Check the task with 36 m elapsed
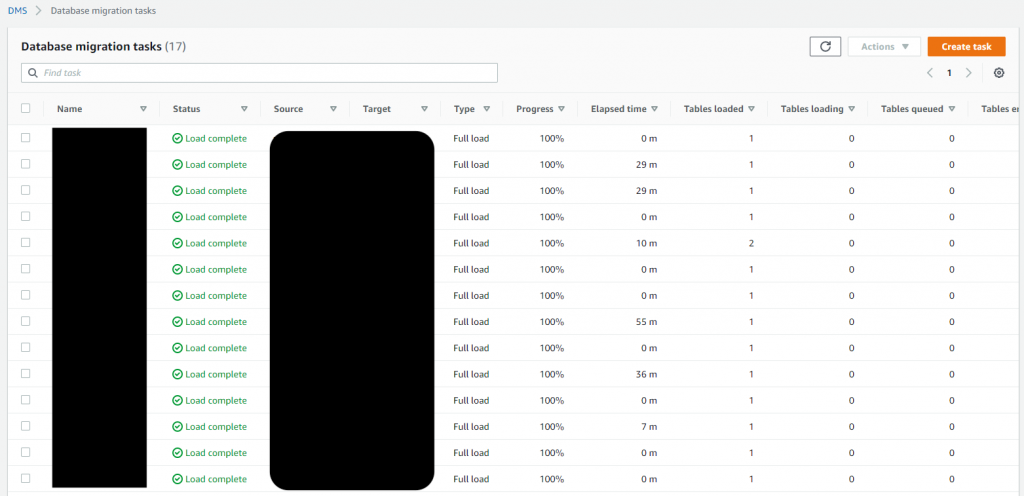This screenshot has height=496, width=1024. coord(25,373)
